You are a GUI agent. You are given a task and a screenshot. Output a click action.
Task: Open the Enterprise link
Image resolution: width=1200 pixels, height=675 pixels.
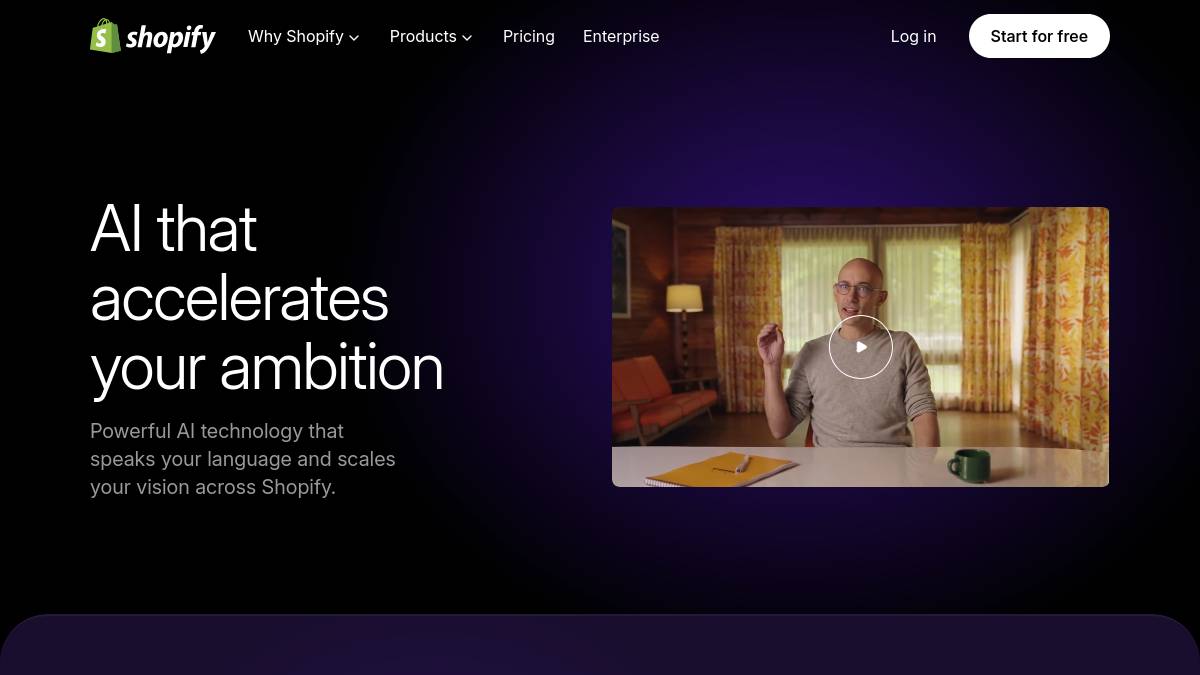tap(620, 36)
